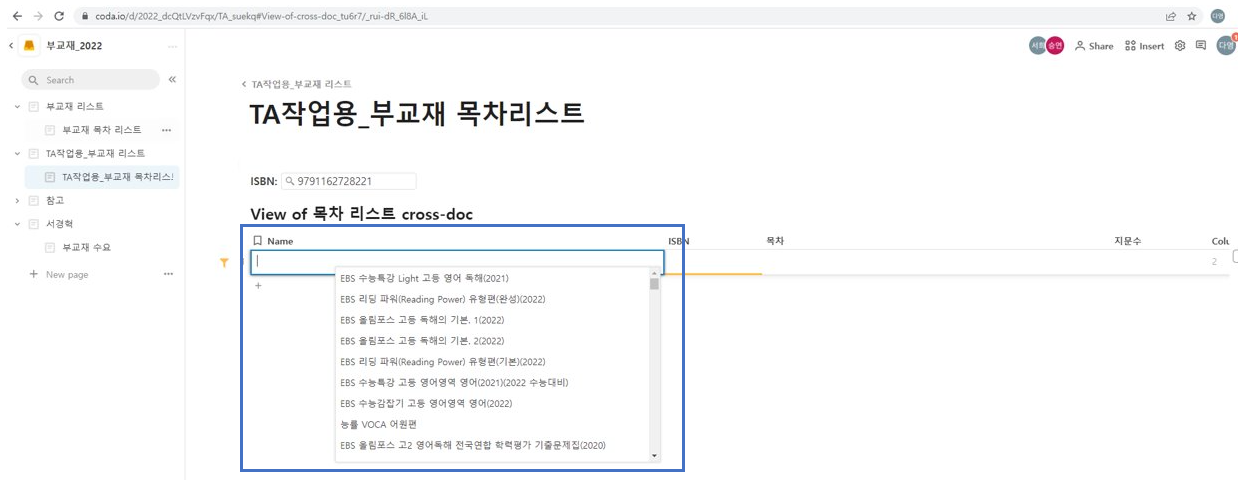The image size is (1249, 495).
Task: Click the dropdown list scrollbar thumb
Action: (655, 284)
